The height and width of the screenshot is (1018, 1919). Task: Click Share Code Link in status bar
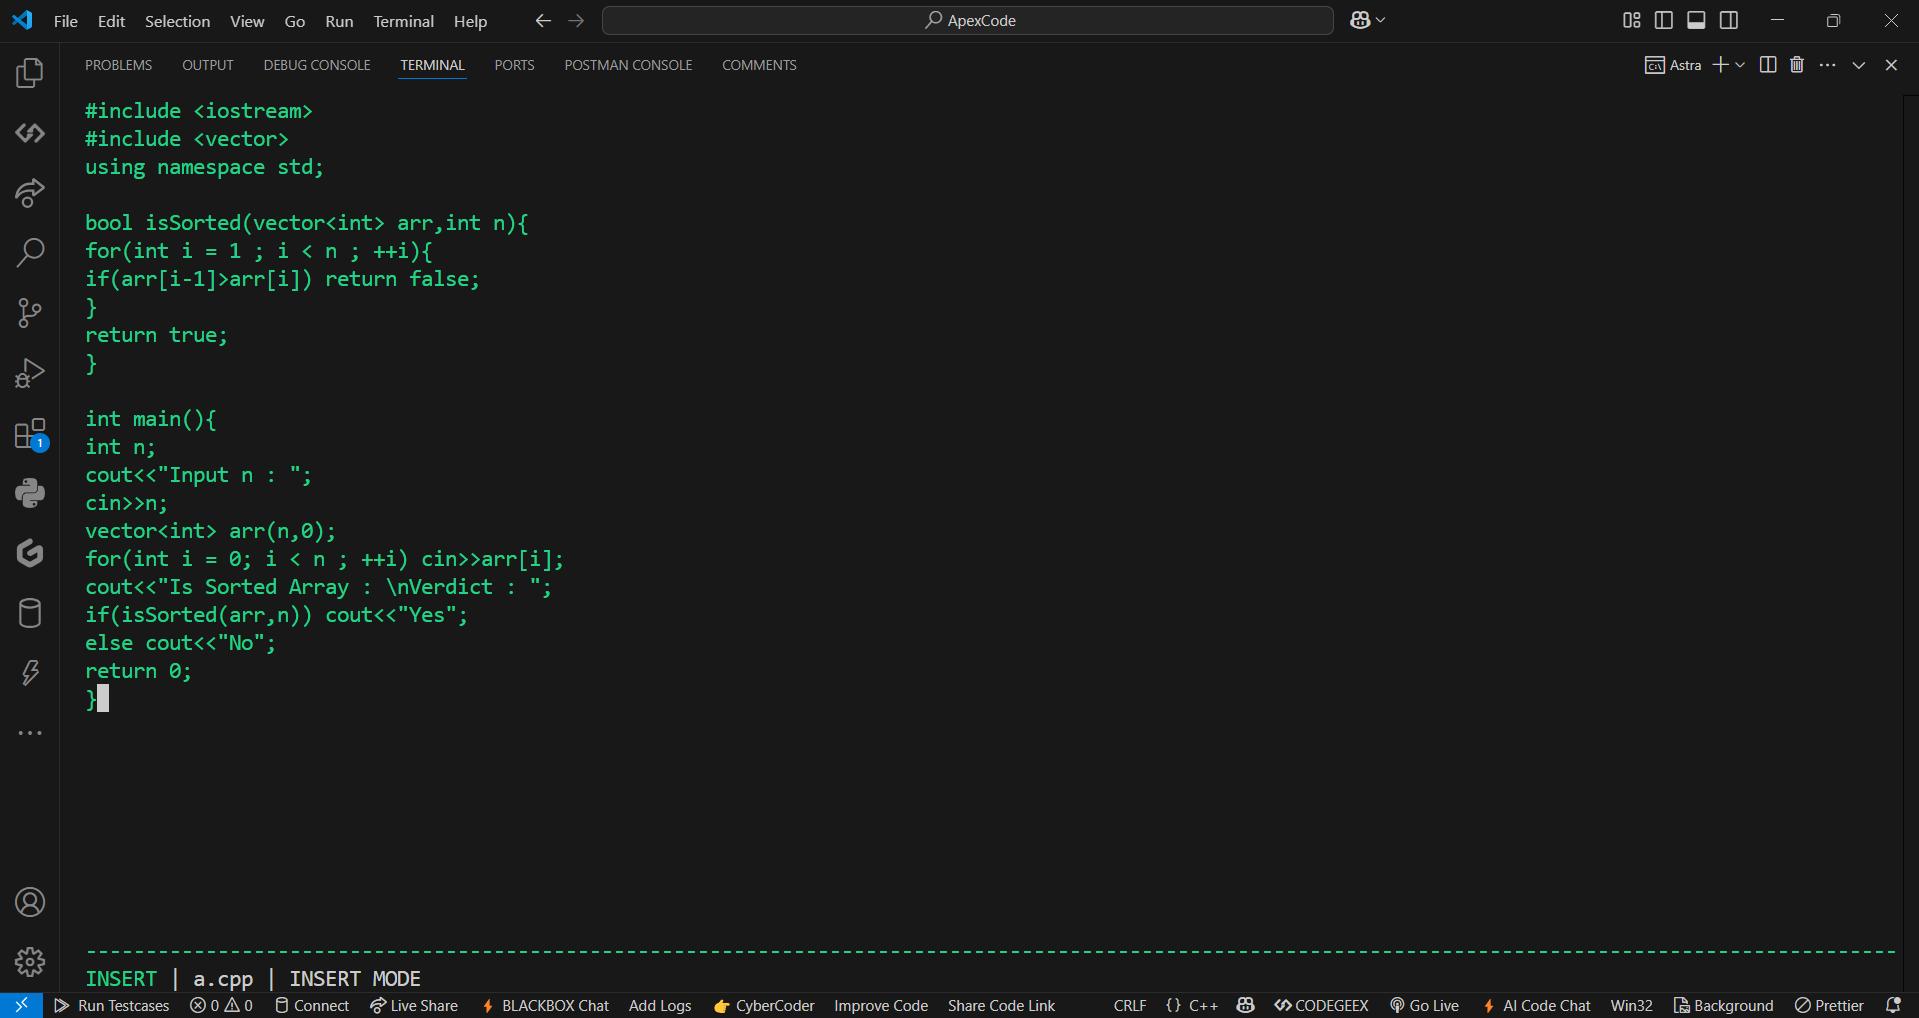pos(1001,1005)
